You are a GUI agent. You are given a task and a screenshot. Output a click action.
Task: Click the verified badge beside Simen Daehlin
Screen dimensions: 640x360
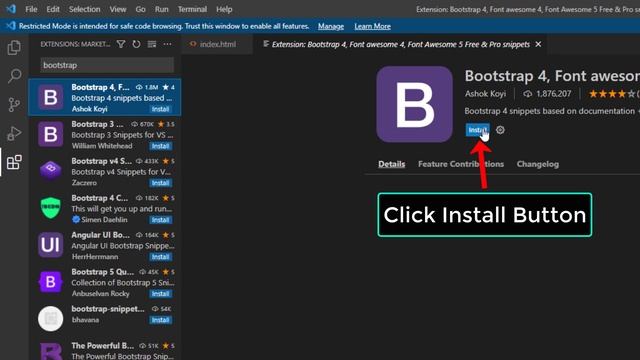point(76,220)
